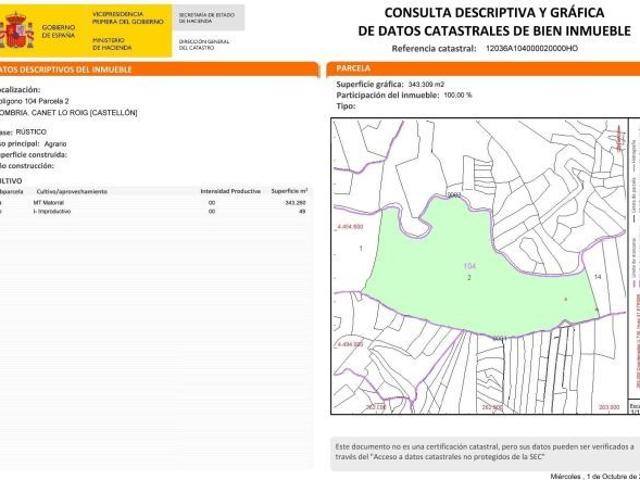
Task: Click the Gobierno de España logo text
Action: (57, 28)
